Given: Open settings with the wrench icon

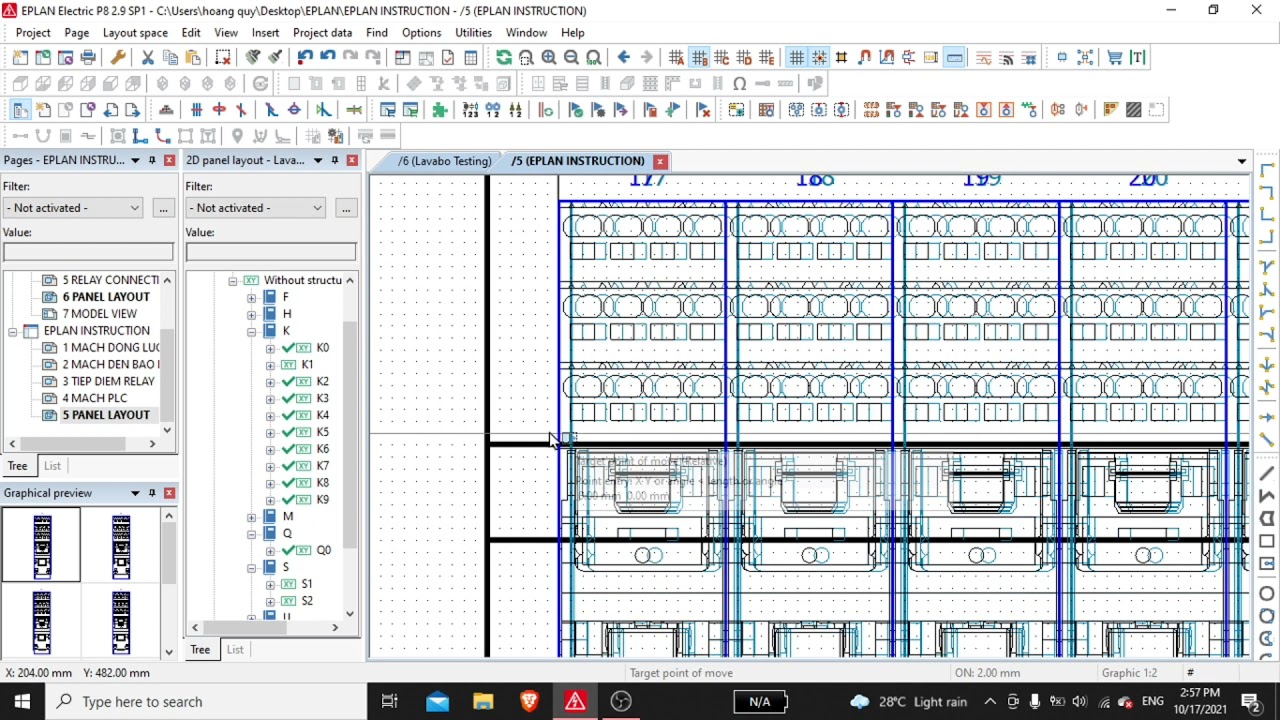Looking at the screenshot, I should click(x=118, y=58).
